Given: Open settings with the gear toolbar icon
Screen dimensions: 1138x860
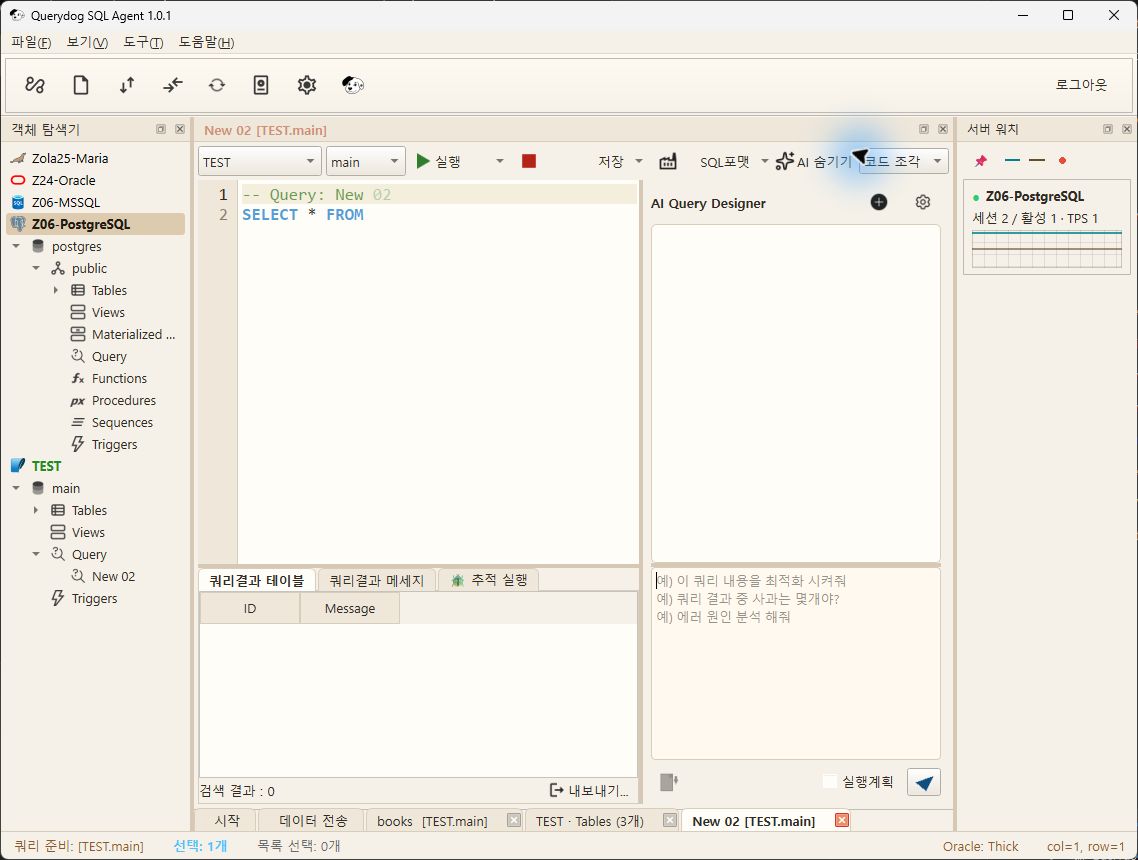Looking at the screenshot, I should (307, 85).
